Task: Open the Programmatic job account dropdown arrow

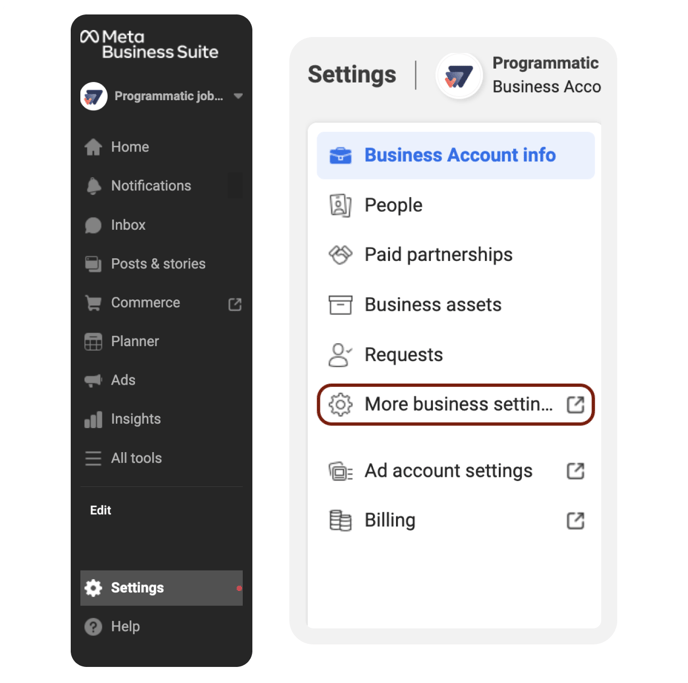Action: tap(238, 96)
